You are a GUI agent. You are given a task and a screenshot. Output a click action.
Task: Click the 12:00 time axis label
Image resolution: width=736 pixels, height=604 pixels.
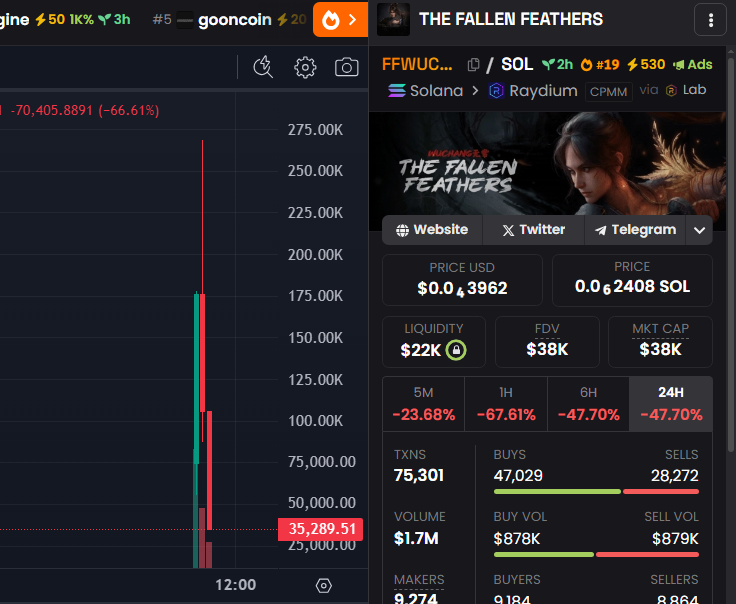[236, 585]
